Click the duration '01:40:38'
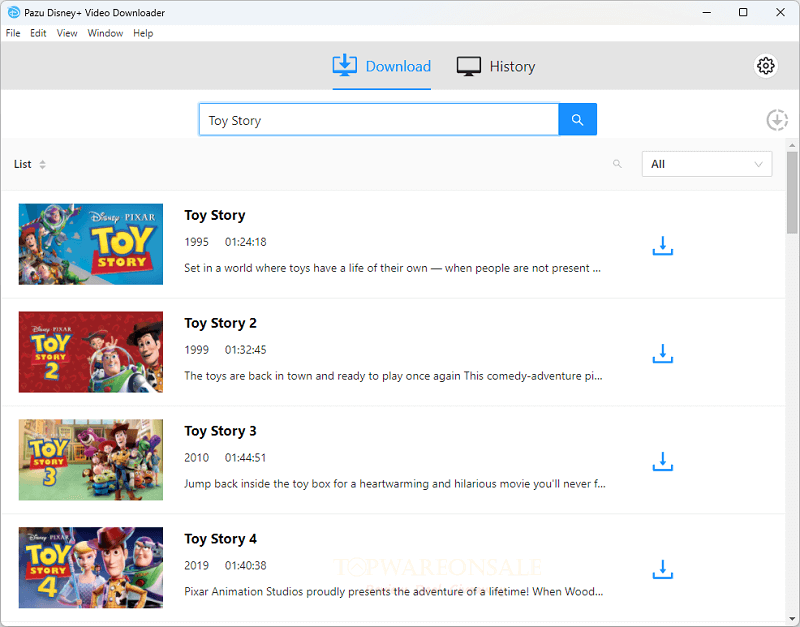 pyautogui.click(x=245, y=565)
